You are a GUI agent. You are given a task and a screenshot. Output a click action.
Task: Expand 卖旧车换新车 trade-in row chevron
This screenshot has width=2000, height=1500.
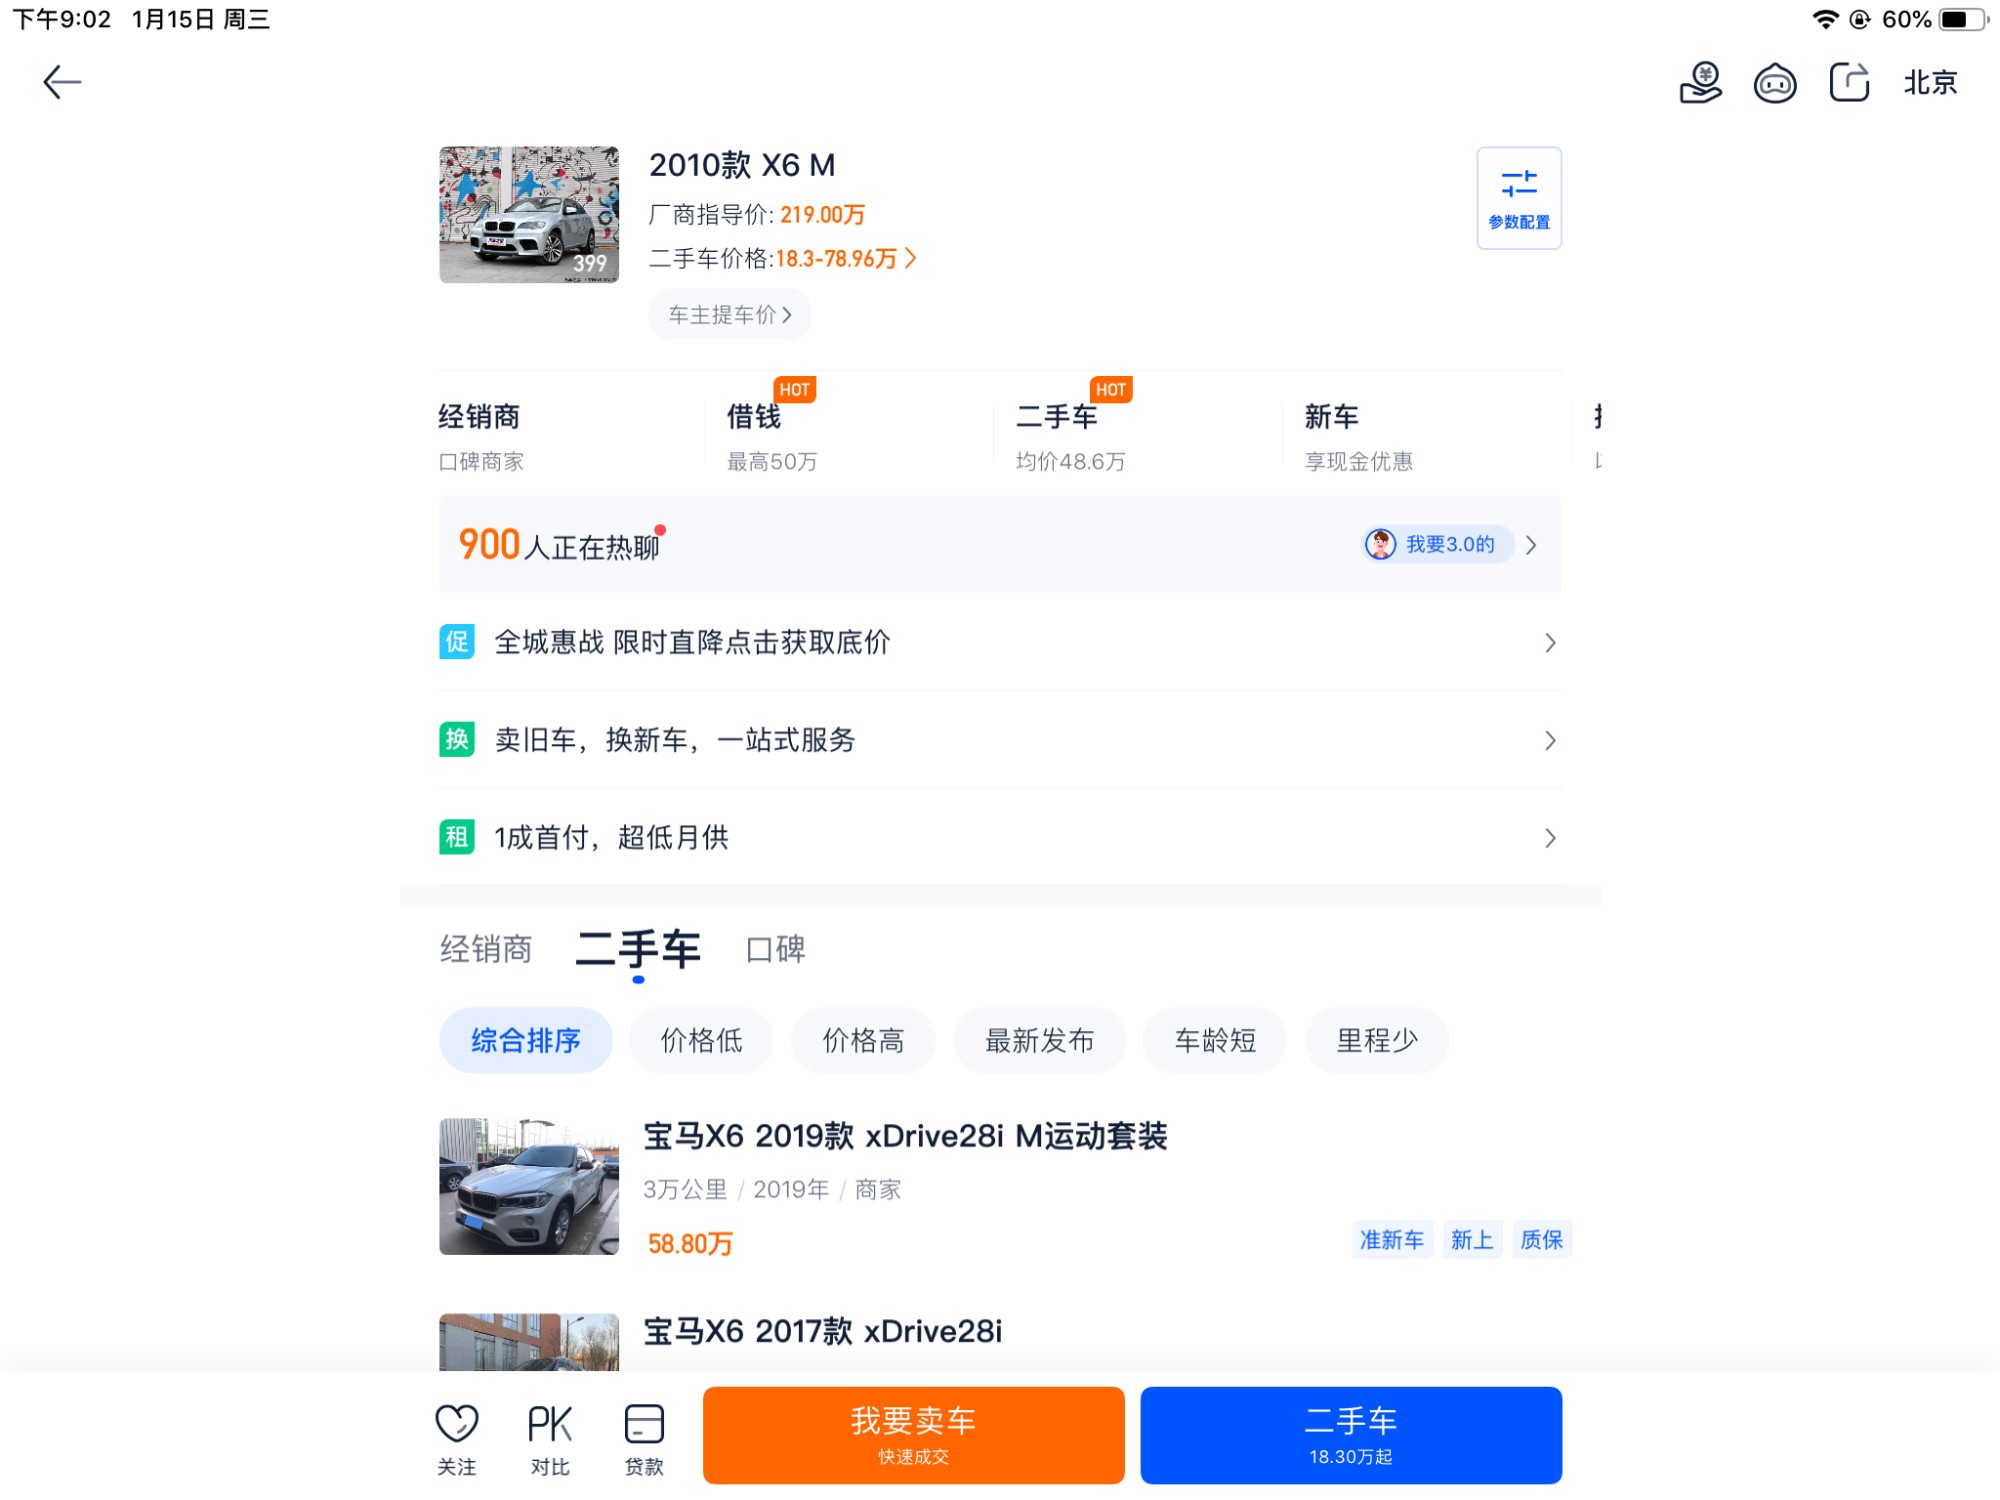(1549, 740)
